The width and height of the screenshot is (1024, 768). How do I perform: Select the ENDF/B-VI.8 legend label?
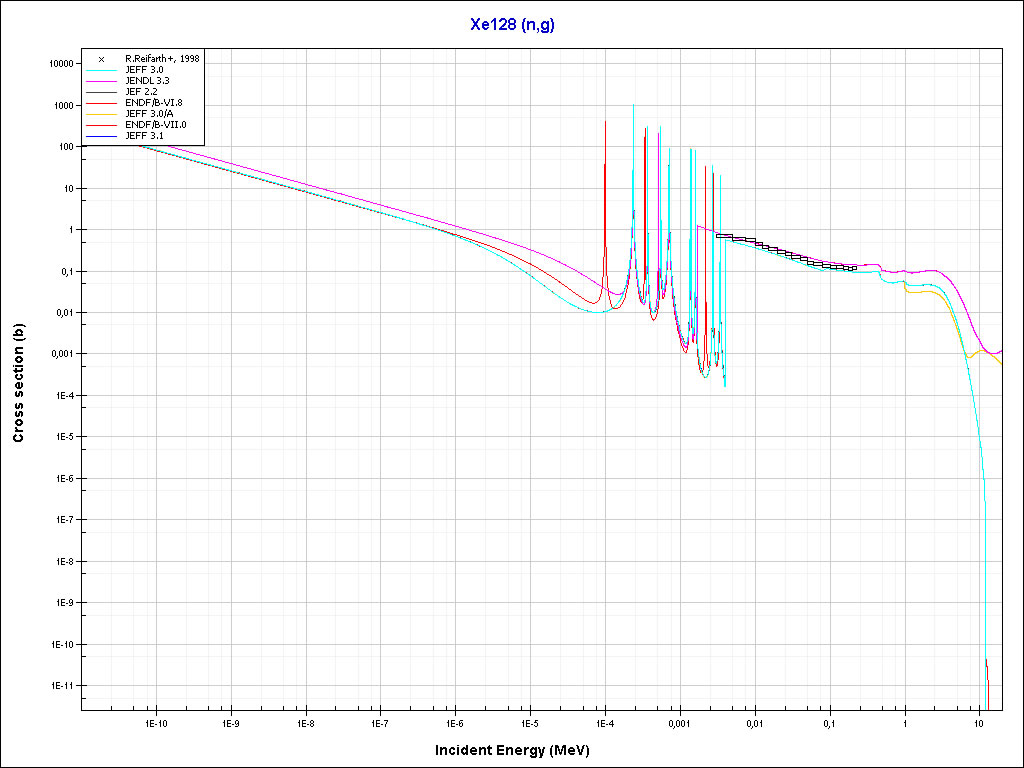pos(153,103)
